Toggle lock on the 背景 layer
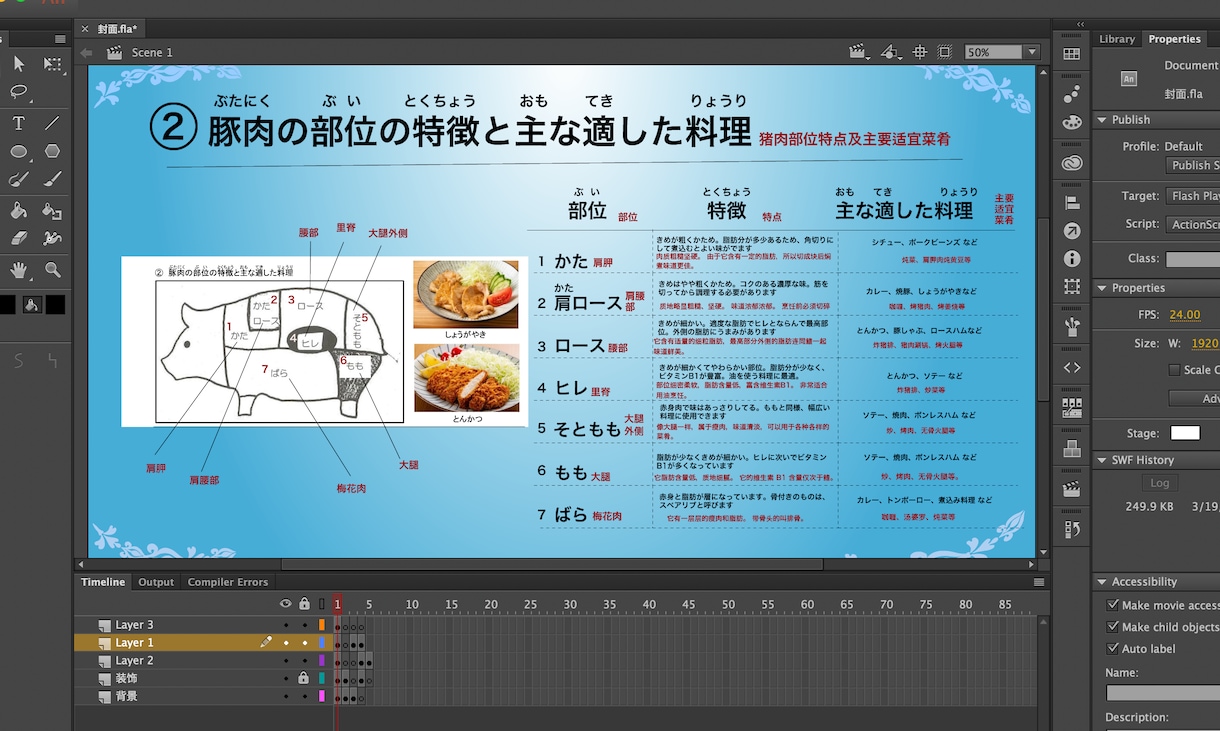Viewport: 1220px width, 731px height. pos(304,696)
